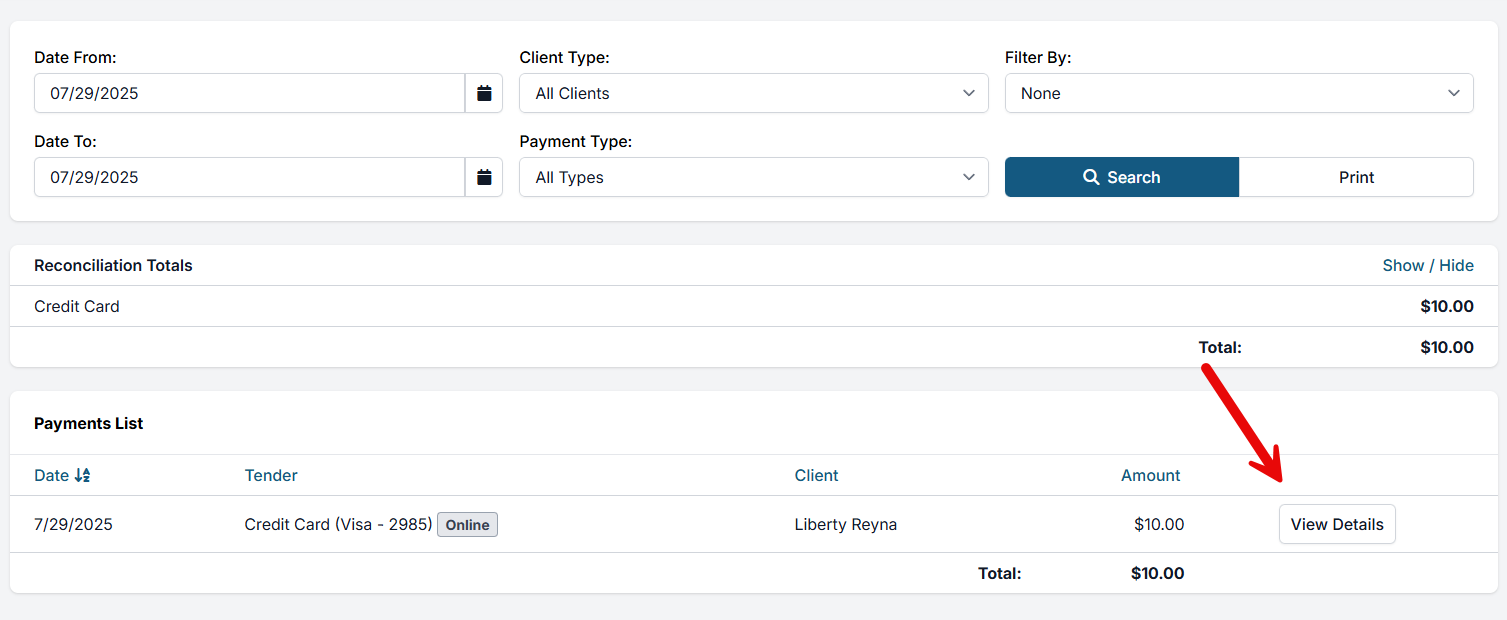Click the sort icon beside Date column
This screenshot has height=620, width=1507.
[82, 476]
